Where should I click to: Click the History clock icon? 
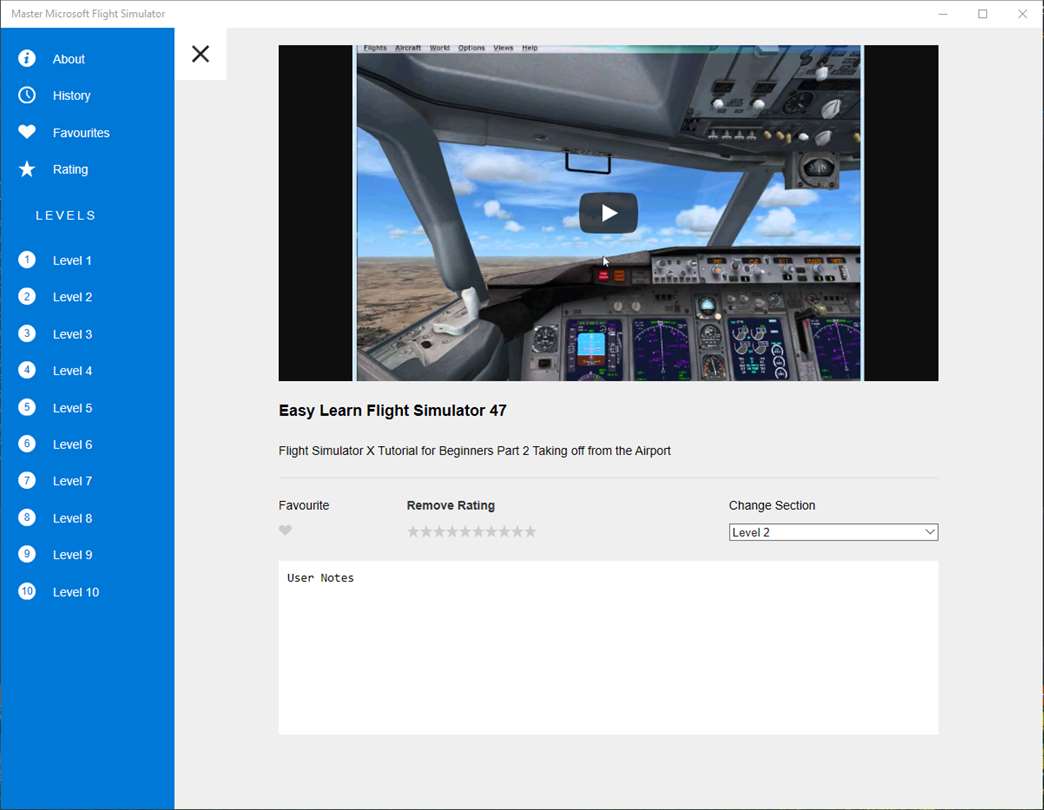27,95
